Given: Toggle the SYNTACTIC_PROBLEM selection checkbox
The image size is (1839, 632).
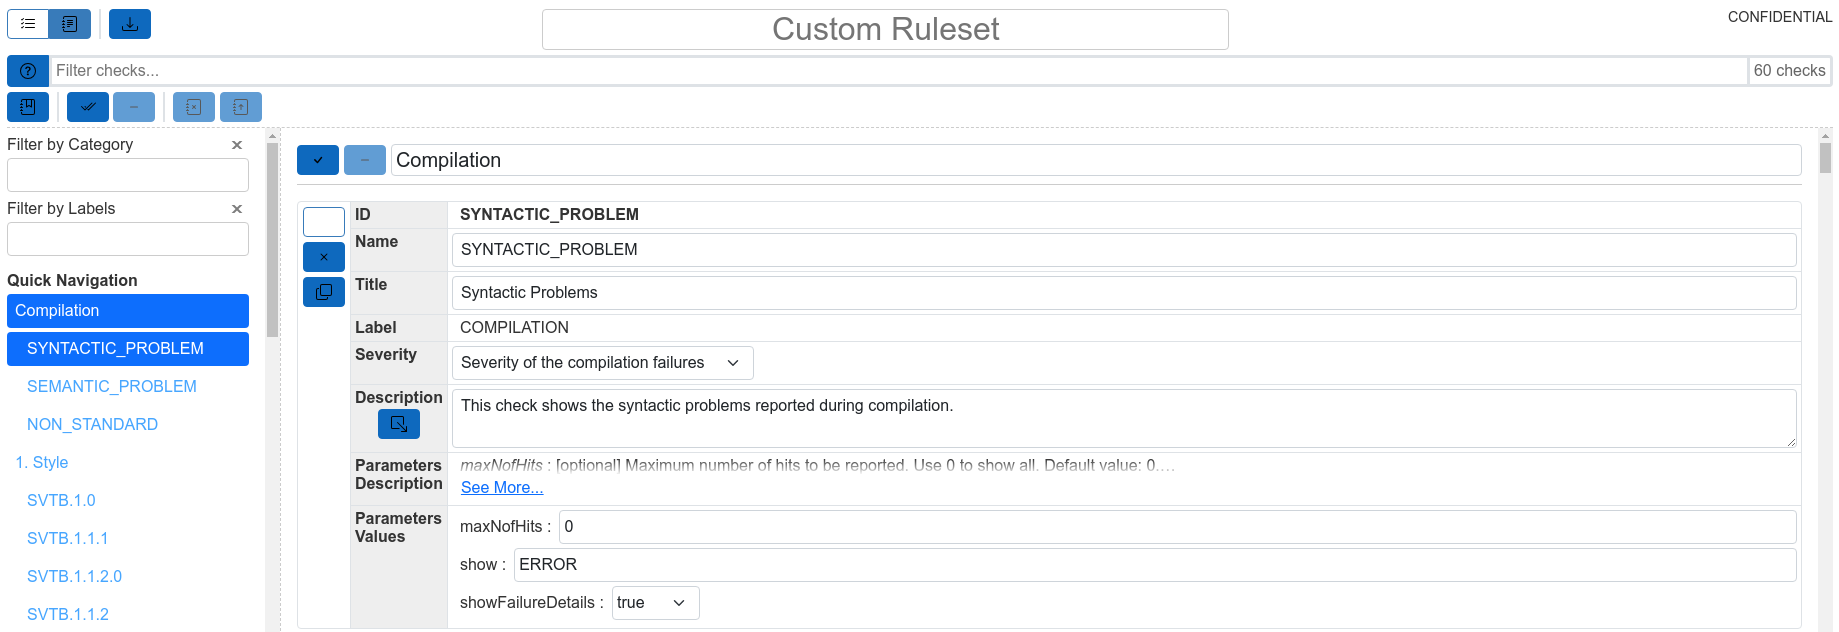Looking at the screenshot, I should tap(323, 221).
